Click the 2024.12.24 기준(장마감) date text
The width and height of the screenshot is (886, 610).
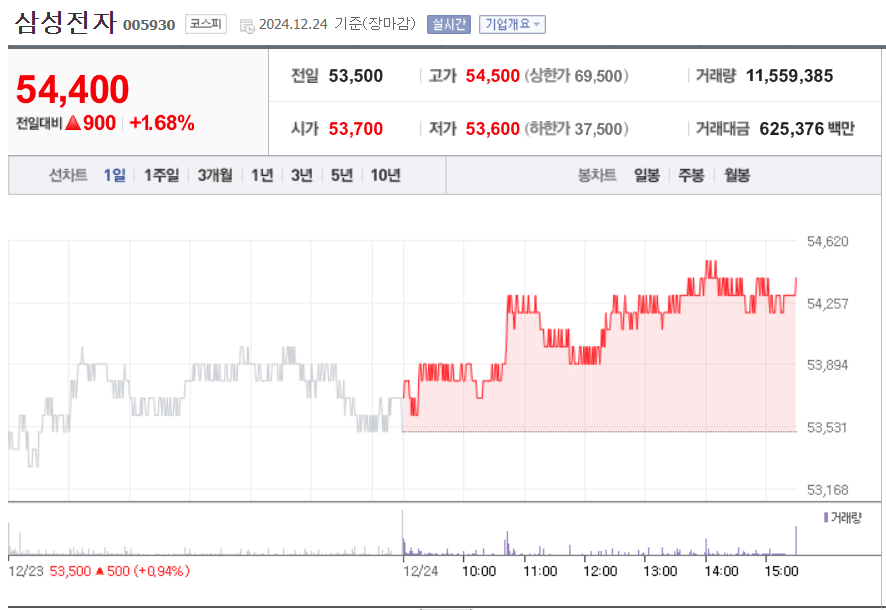[337, 24]
